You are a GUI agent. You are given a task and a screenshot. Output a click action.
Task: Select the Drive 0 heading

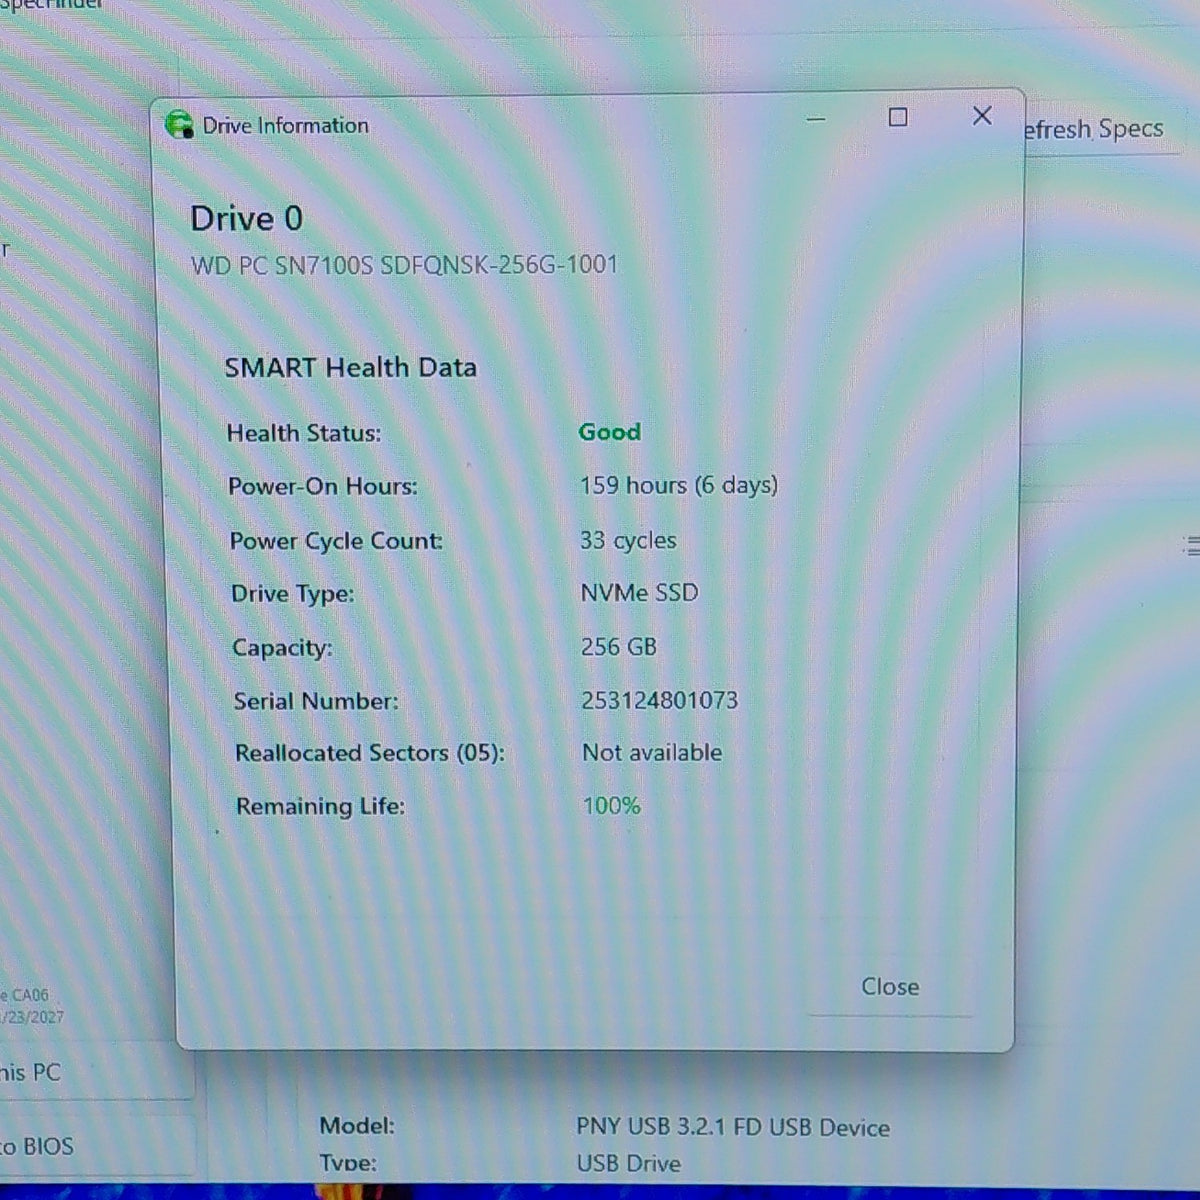tap(246, 218)
